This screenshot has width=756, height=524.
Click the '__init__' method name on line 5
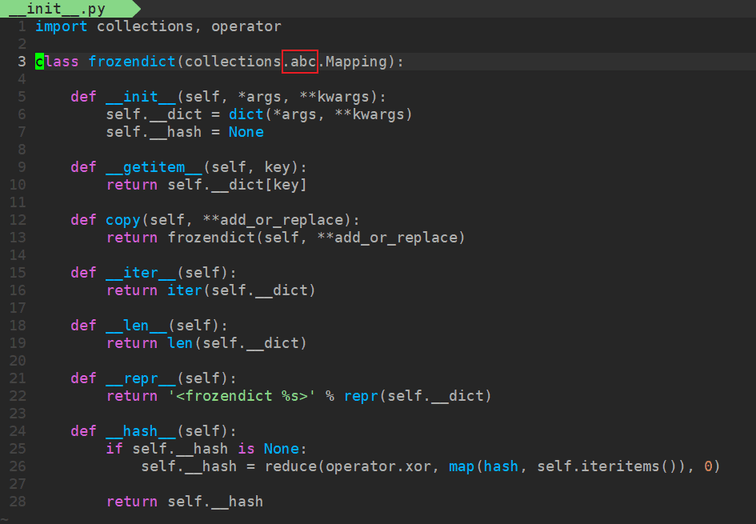(x=140, y=96)
